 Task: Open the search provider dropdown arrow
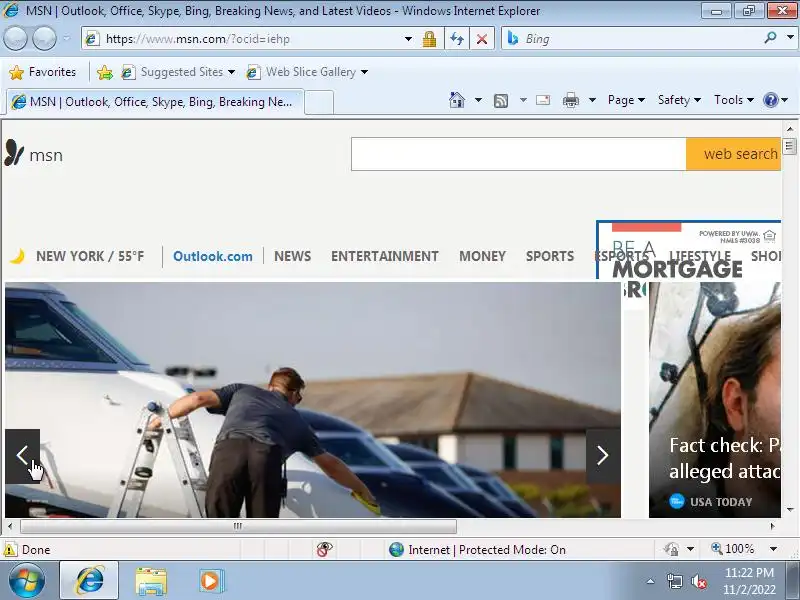[x=790, y=38]
